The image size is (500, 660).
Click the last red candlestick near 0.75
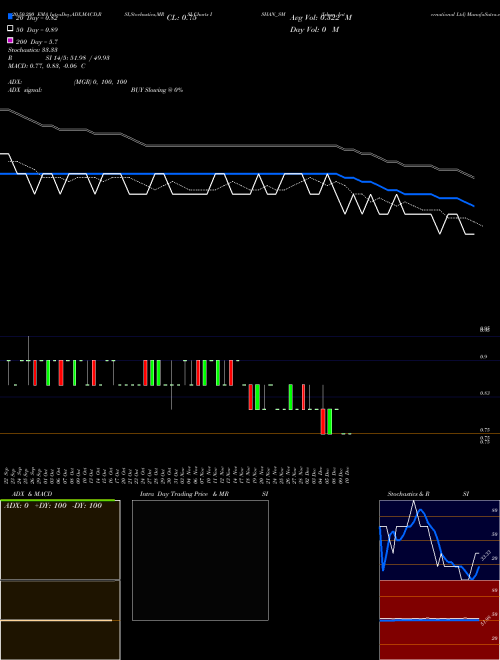pyautogui.click(x=323, y=421)
